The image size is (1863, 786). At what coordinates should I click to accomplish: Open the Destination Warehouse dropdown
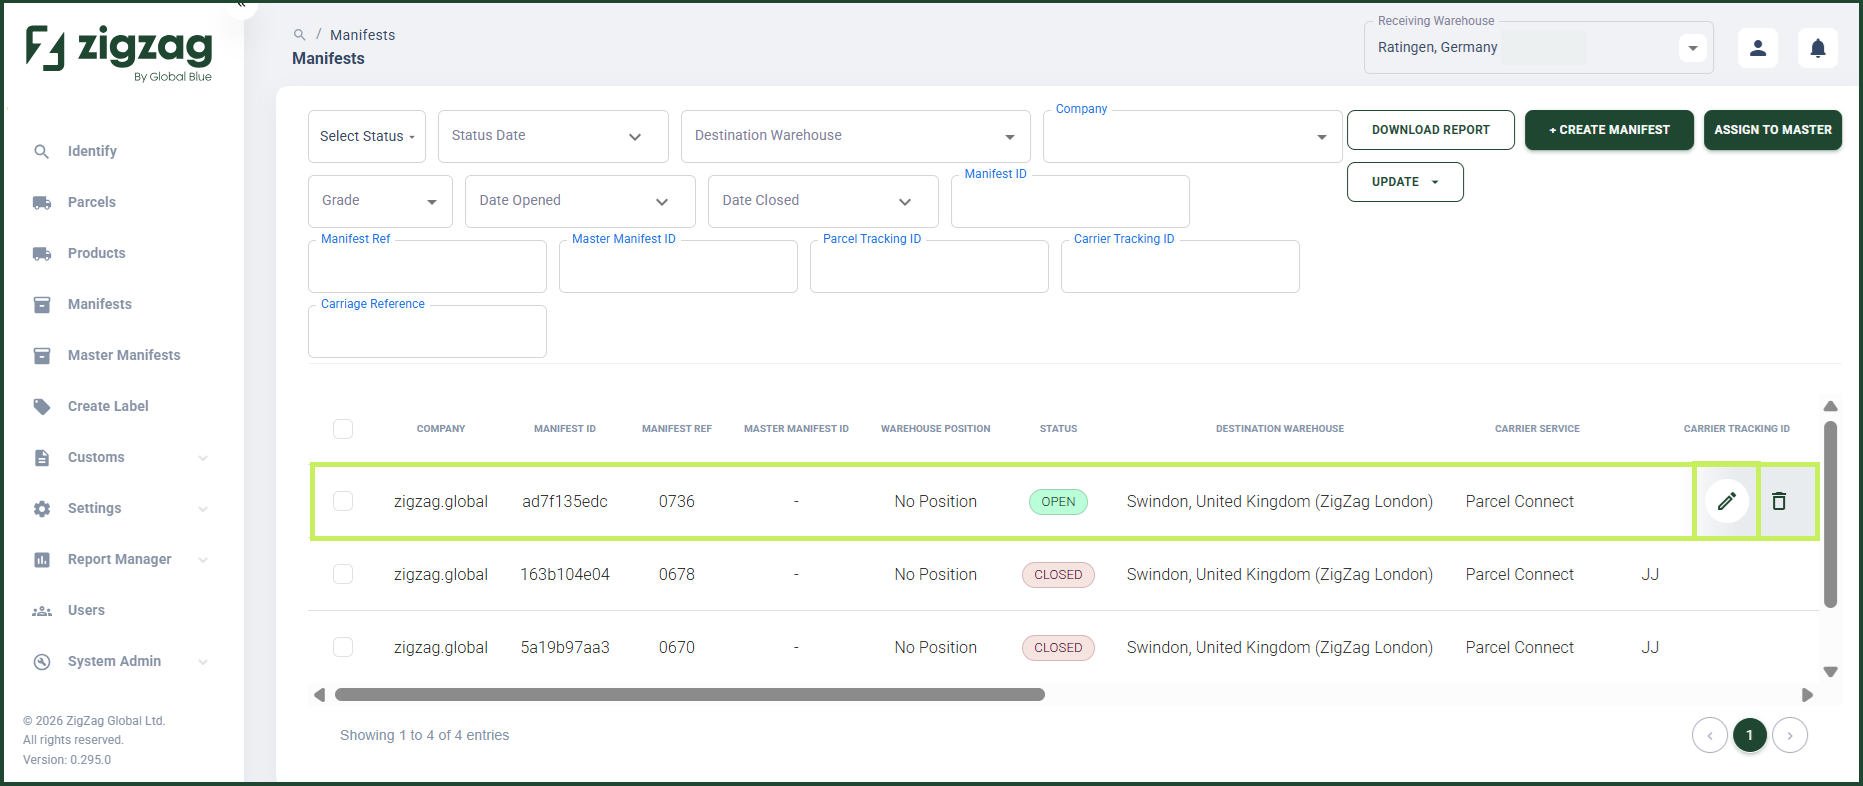point(856,136)
